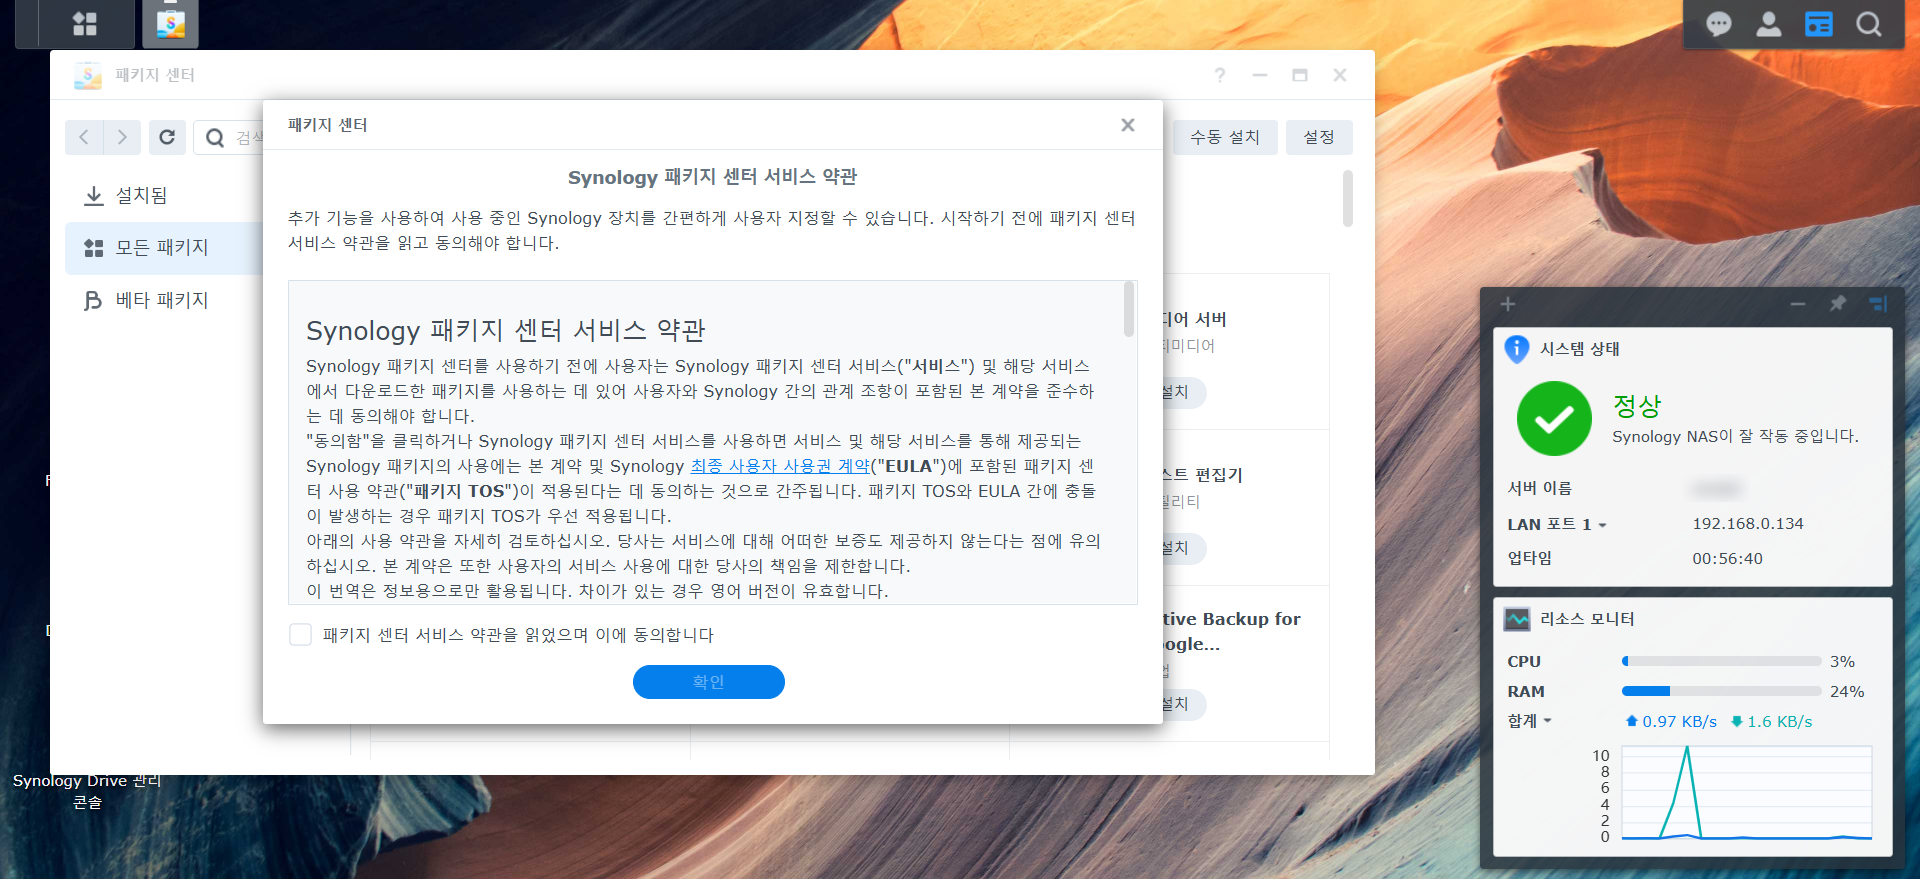1920x879 pixels.
Task: Toggle the widgets panel icon
Action: [x=1818, y=24]
